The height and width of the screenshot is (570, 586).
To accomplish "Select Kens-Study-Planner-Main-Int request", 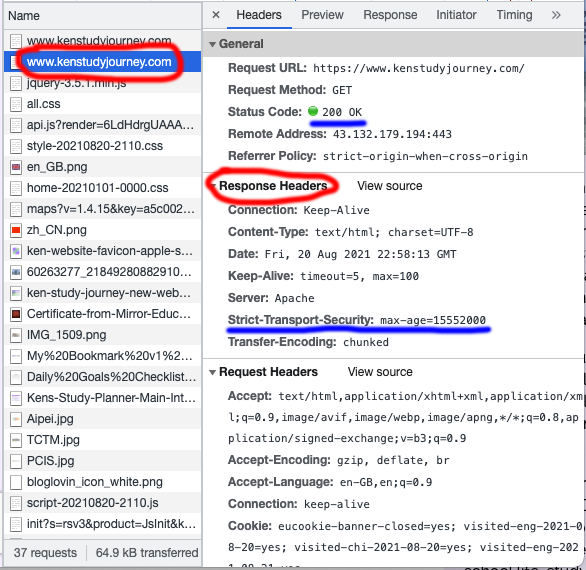I will [103, 398].
